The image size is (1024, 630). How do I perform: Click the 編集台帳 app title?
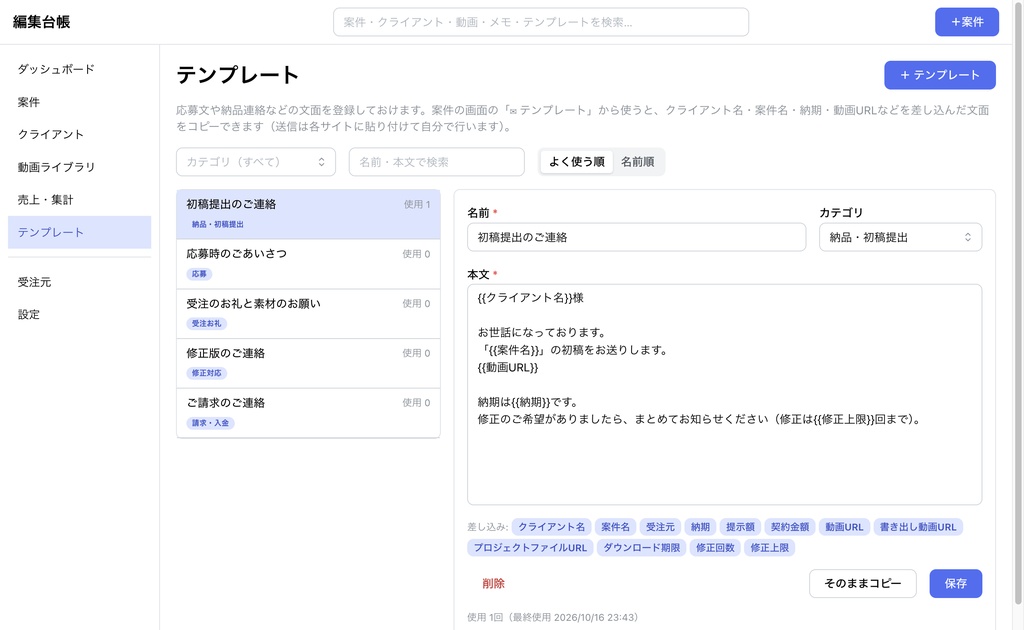(41, 22)
